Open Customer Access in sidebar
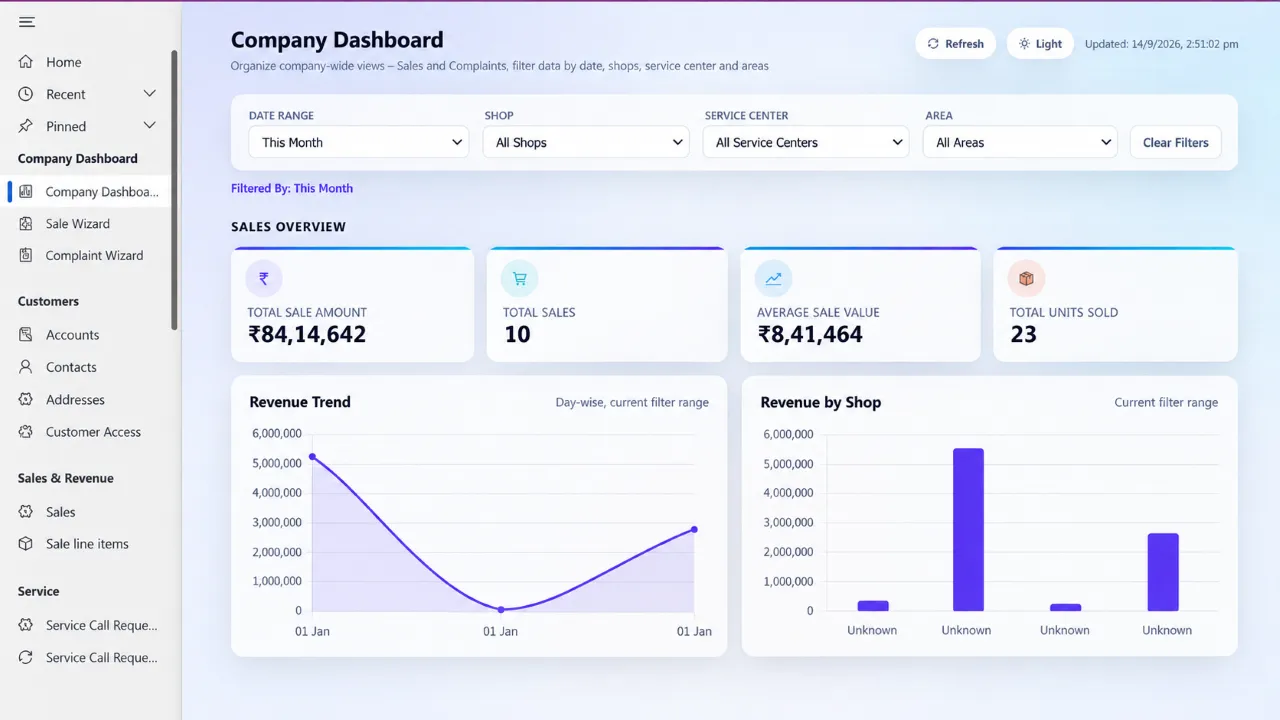The image size is (1280, 720). click(87, 432)
